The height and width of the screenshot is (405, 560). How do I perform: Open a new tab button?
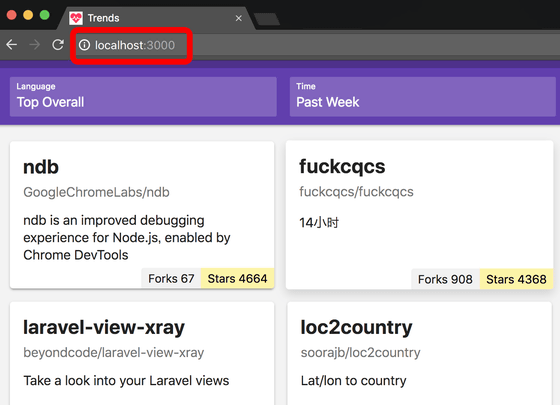tap(266, 19)
